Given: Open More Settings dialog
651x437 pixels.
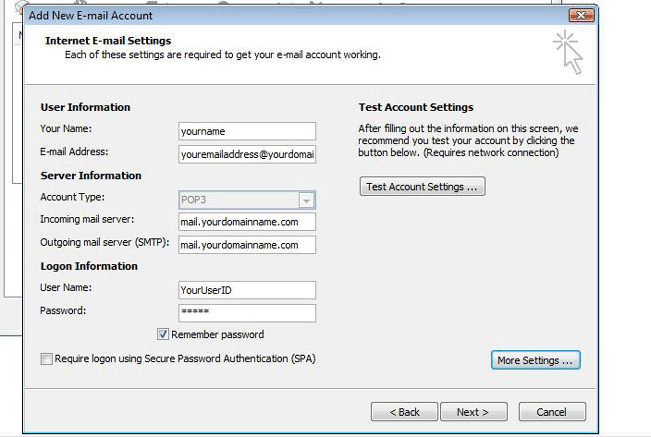Looking at the screenshot, I should [536, 360].
